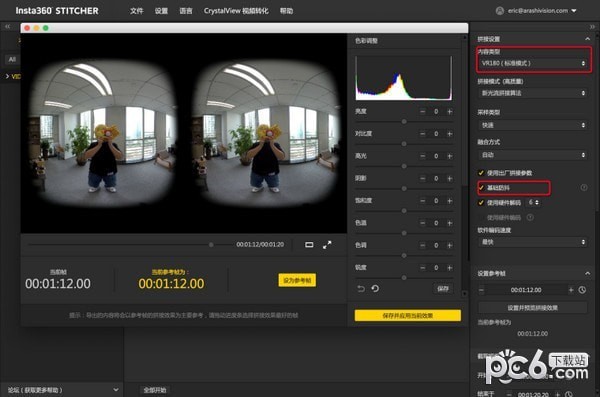Click plus icon on 设置参考帧 time field
The image size is (600, 397).
point(571,290)
